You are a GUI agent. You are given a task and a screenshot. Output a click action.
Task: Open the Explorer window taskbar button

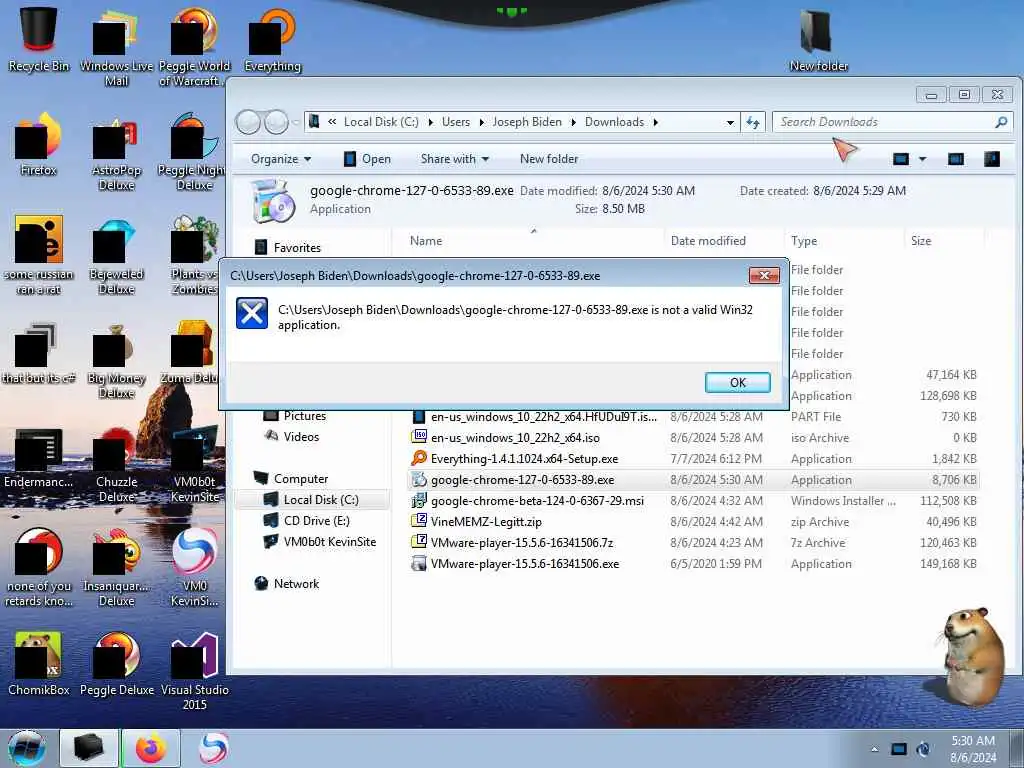[x=89, y=748]
